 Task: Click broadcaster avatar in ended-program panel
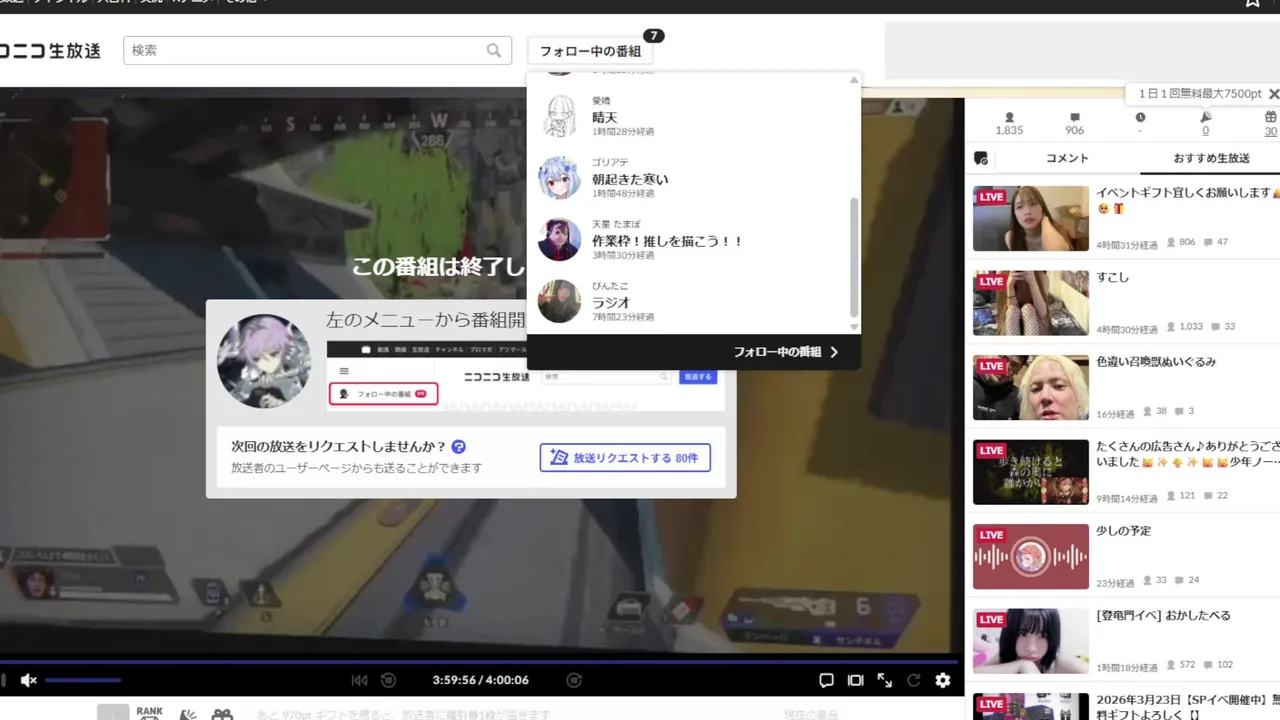[264, 361]
